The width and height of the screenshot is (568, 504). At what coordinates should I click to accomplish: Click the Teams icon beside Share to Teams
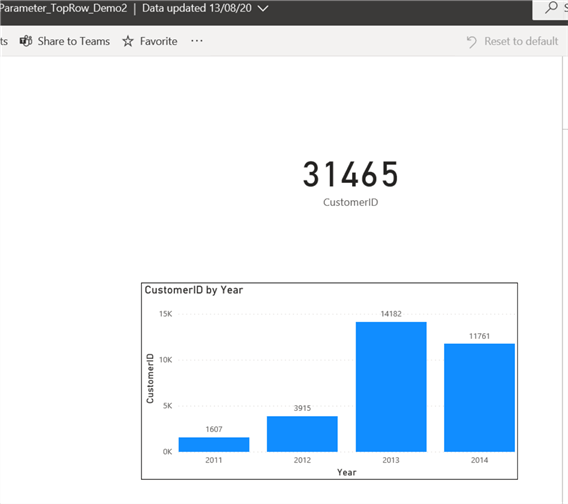tap(26, 41)
